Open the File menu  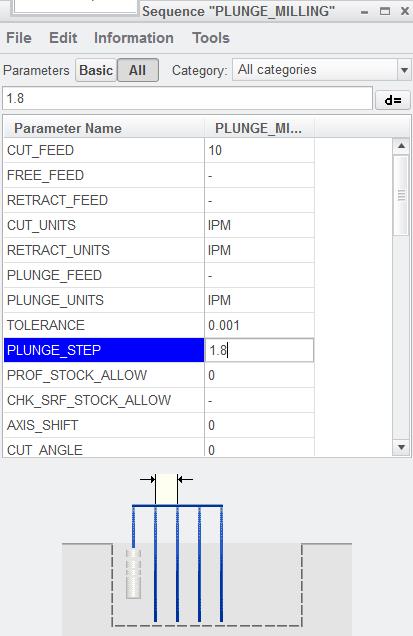19,38
